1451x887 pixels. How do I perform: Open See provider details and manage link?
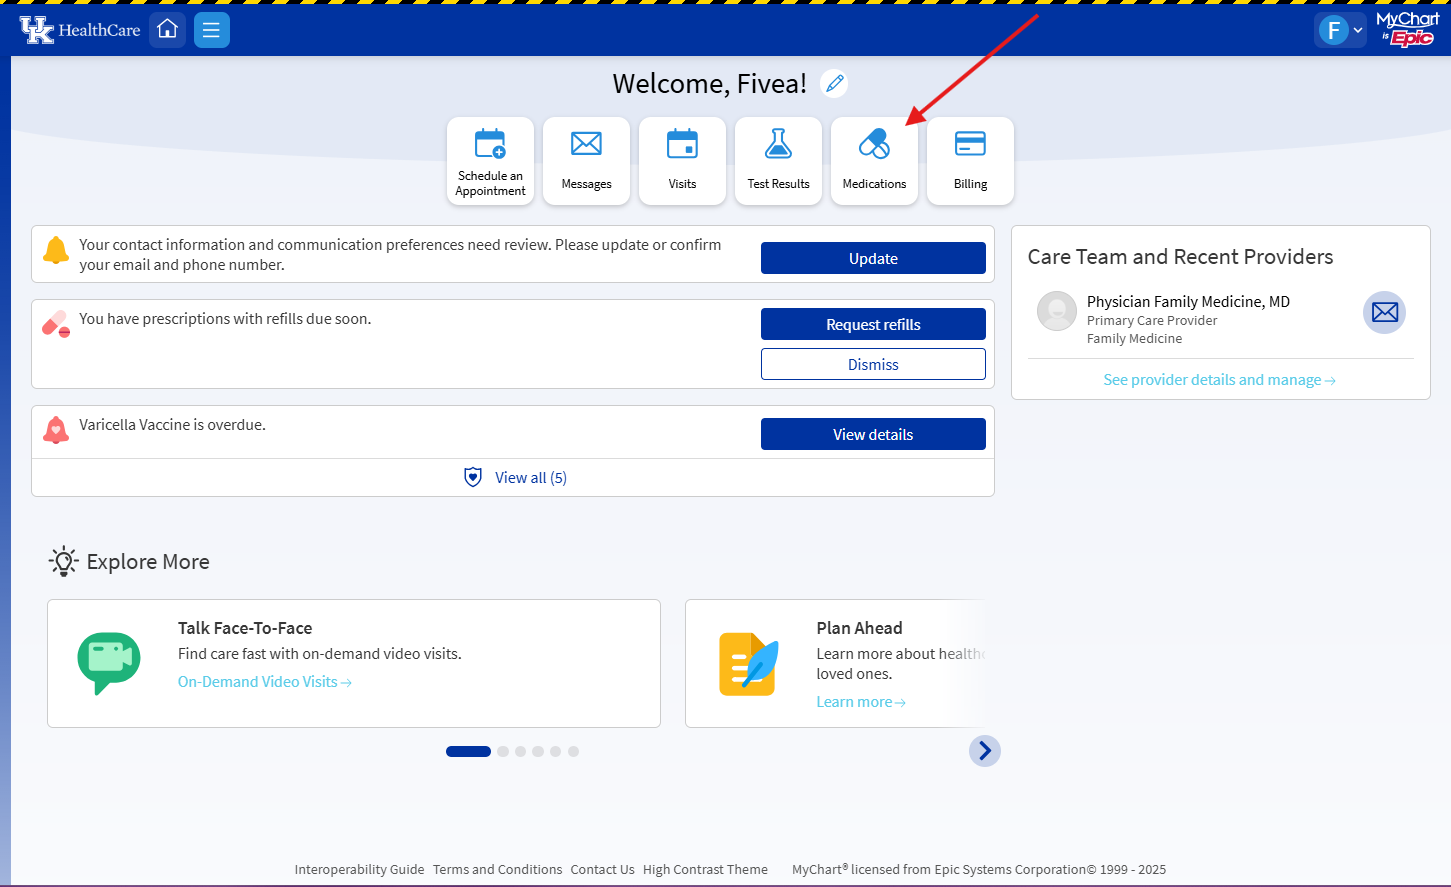coord(1219,379)
